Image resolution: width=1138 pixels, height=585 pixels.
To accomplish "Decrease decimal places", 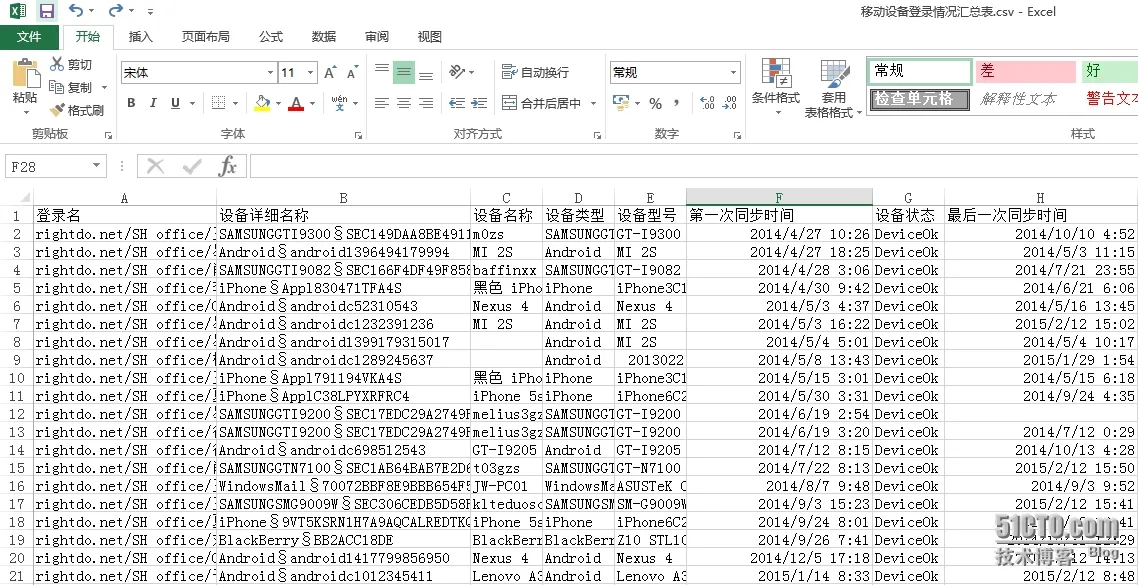I will pyautogui.click(x=730, y=104).
